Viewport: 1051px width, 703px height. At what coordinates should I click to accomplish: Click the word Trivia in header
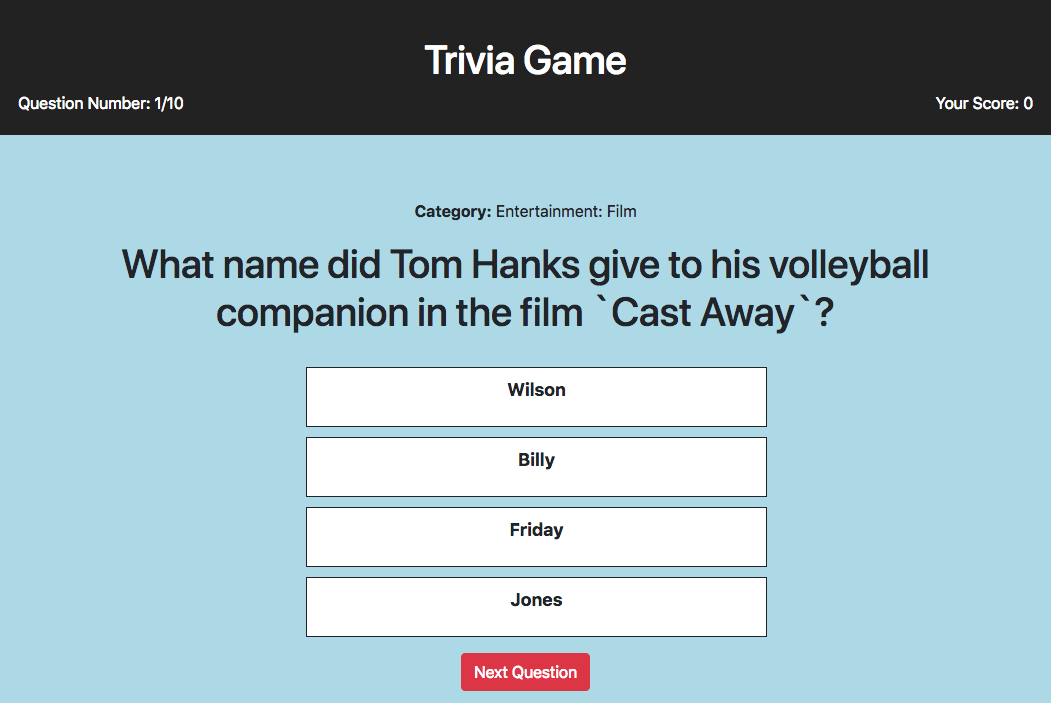click(x=469, y=60)
